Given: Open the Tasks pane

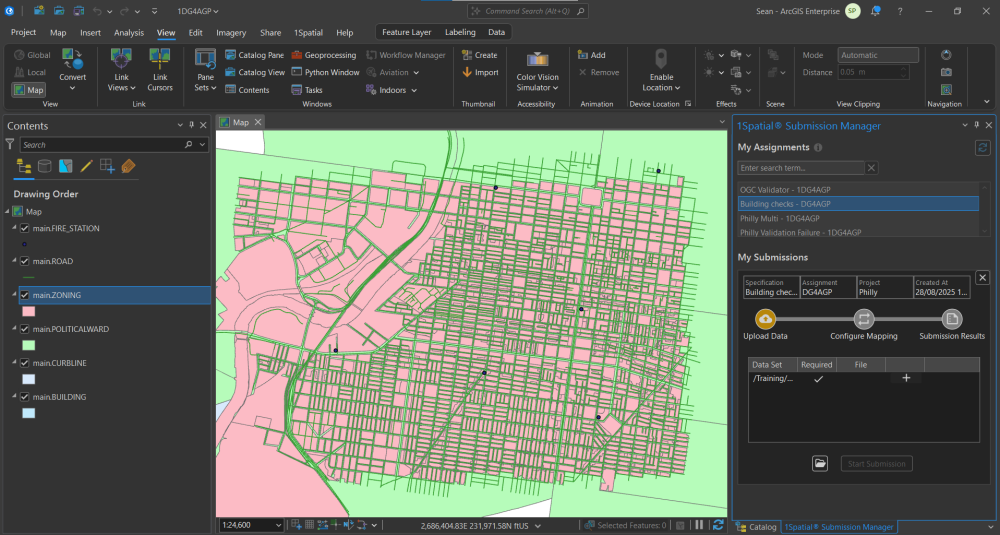Looking at the screenshot, I should 307,90.
